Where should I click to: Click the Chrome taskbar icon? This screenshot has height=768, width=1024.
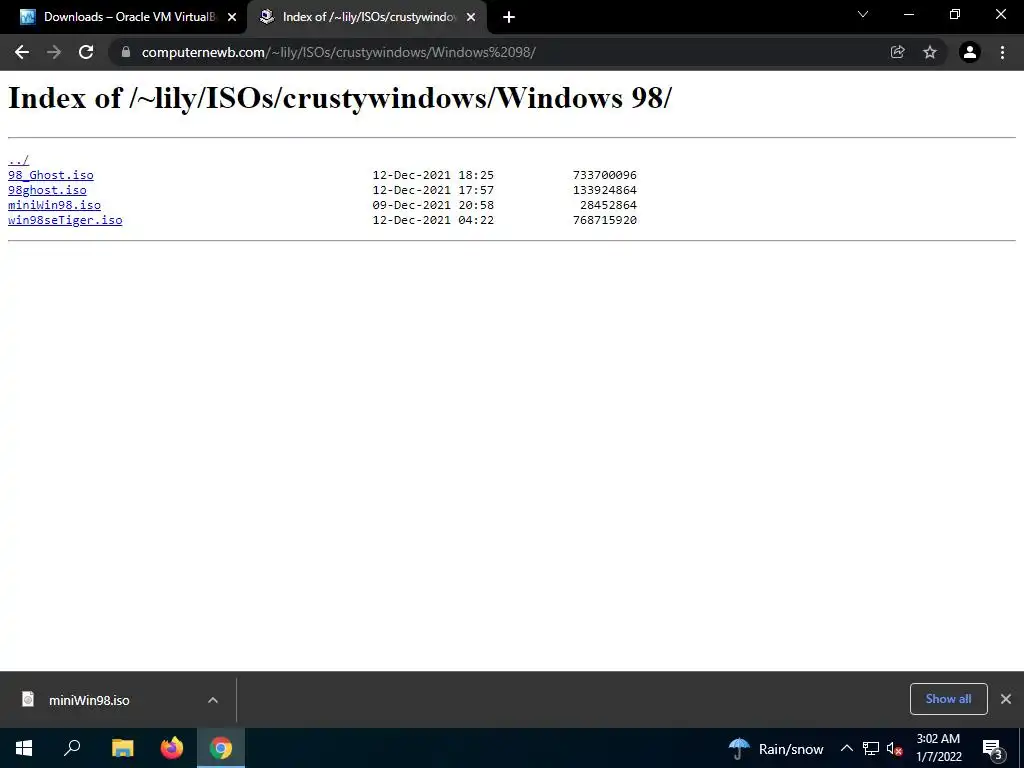(x=221, y=748)
